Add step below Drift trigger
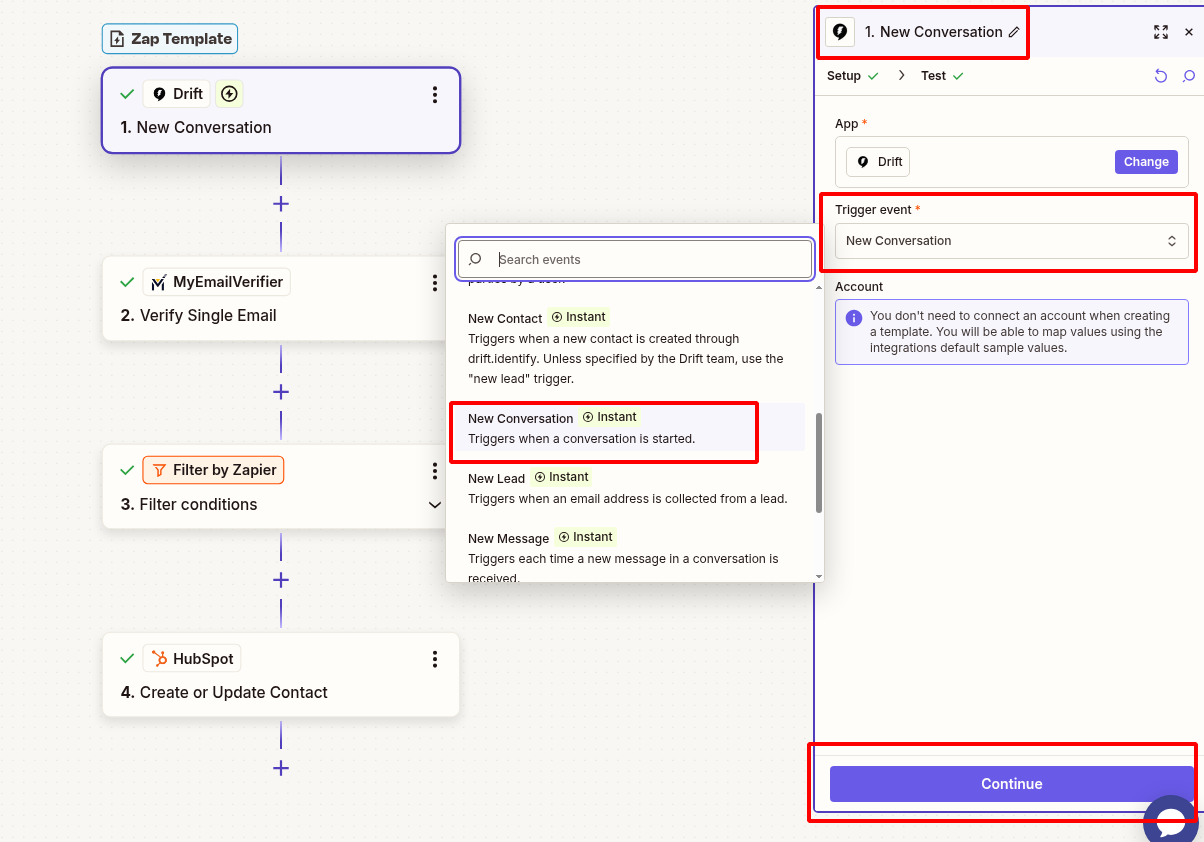1204x842 pixels. click(281, 204)
